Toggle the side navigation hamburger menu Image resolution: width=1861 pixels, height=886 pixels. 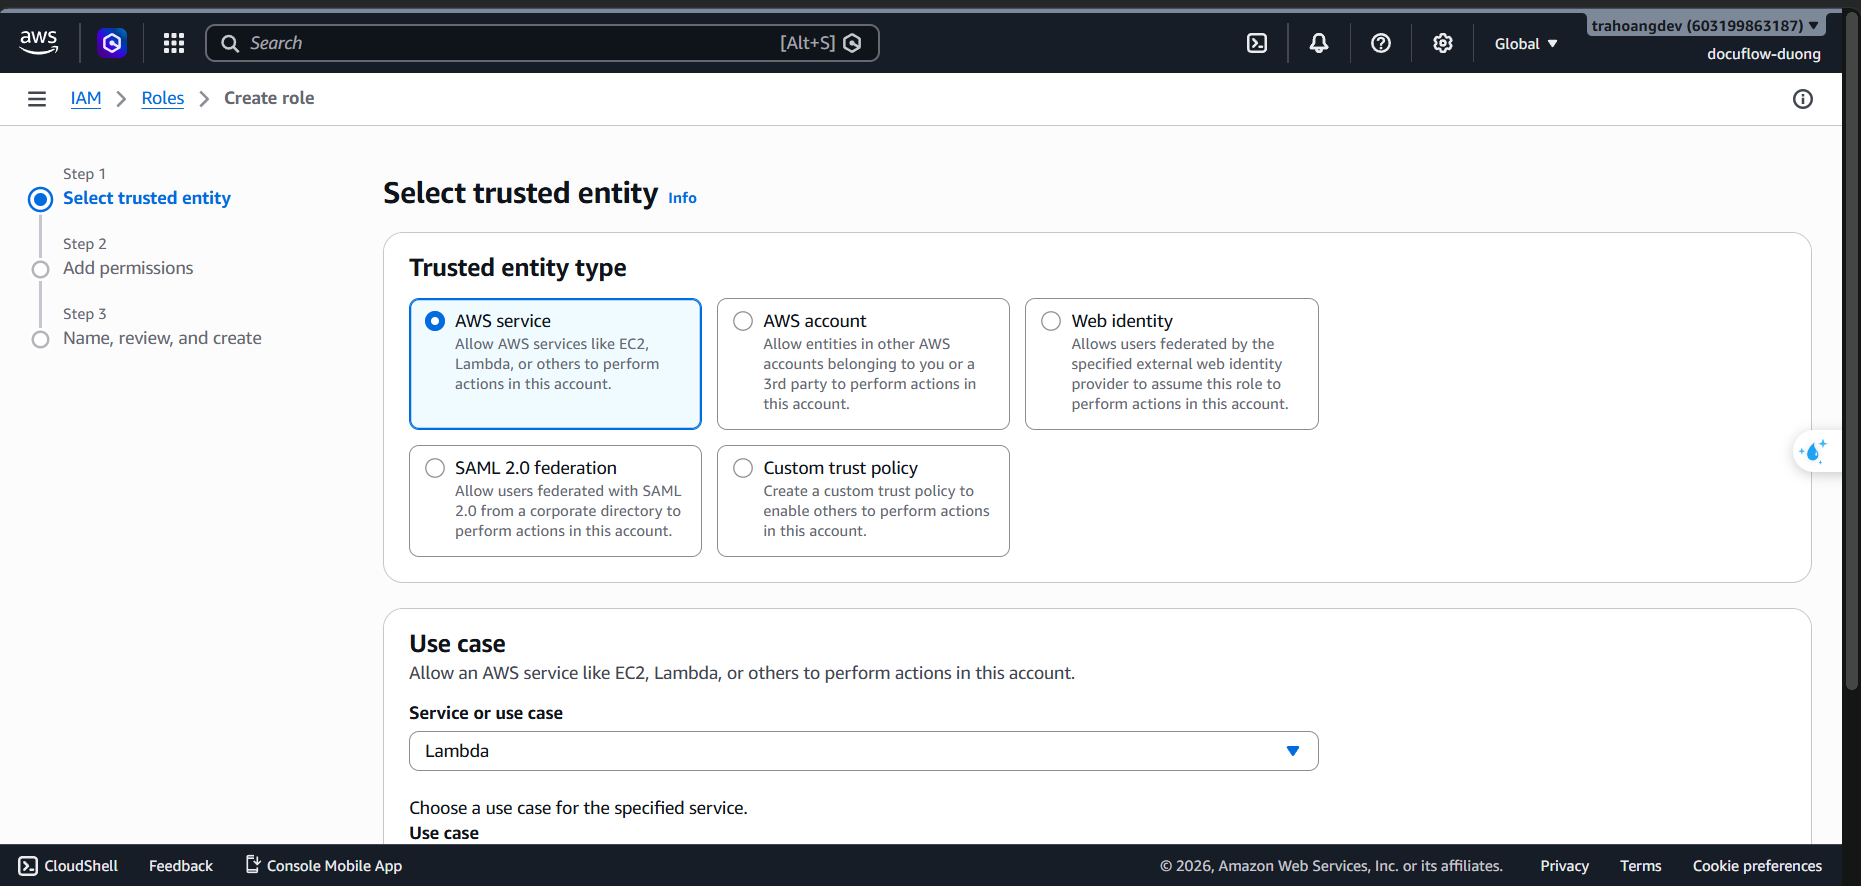coord(37,99)
